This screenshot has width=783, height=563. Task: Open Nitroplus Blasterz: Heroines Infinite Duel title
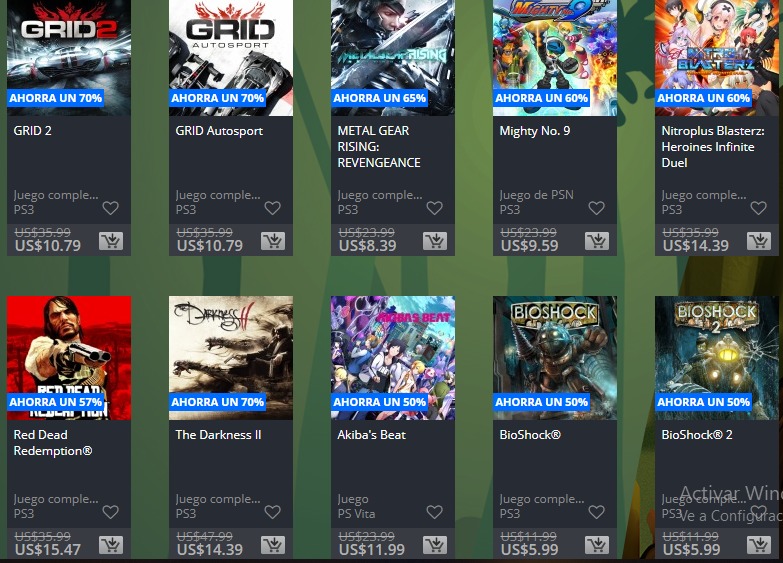(713, 146)
